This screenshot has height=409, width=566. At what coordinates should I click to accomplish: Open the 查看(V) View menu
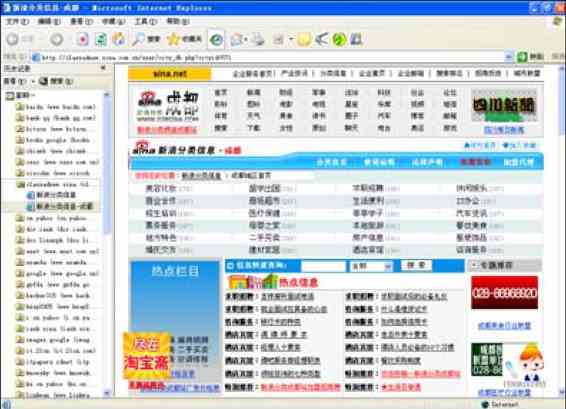click(x=81, y=22)
